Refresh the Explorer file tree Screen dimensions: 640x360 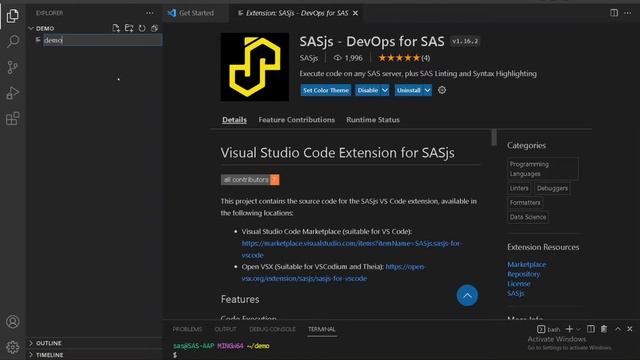click(x=142, y=28)
